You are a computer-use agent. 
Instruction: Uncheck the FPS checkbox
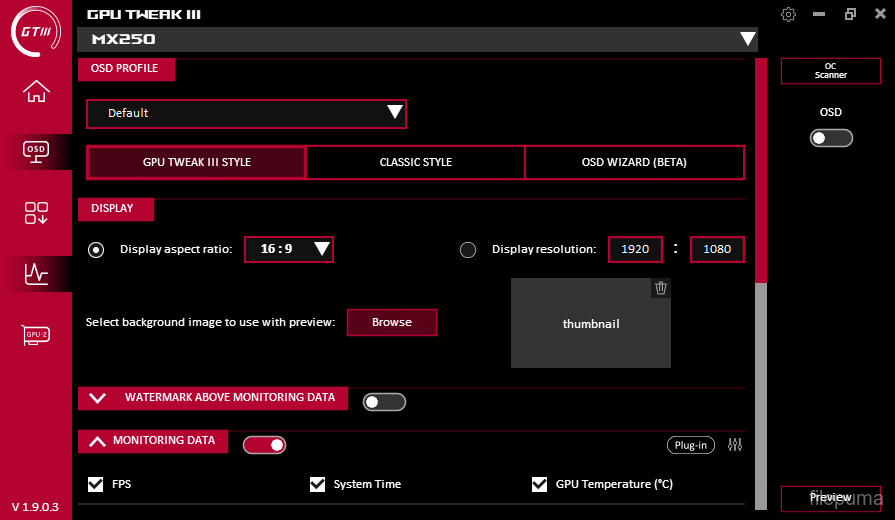96,484
